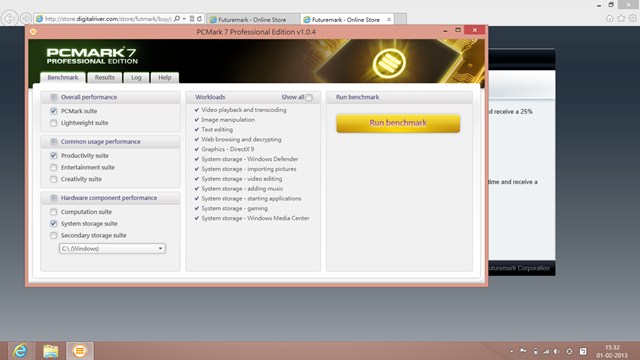Screen dimensions: 640x360
Task: Open the Internet Explorer Home icon
Action: [x=610, y=18]
